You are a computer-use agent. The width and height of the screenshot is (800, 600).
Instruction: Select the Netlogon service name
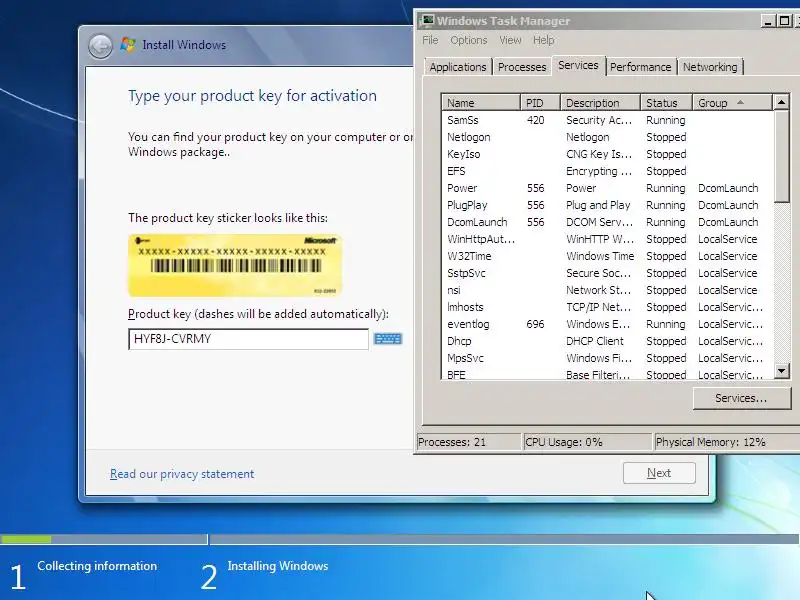(468, 137)
